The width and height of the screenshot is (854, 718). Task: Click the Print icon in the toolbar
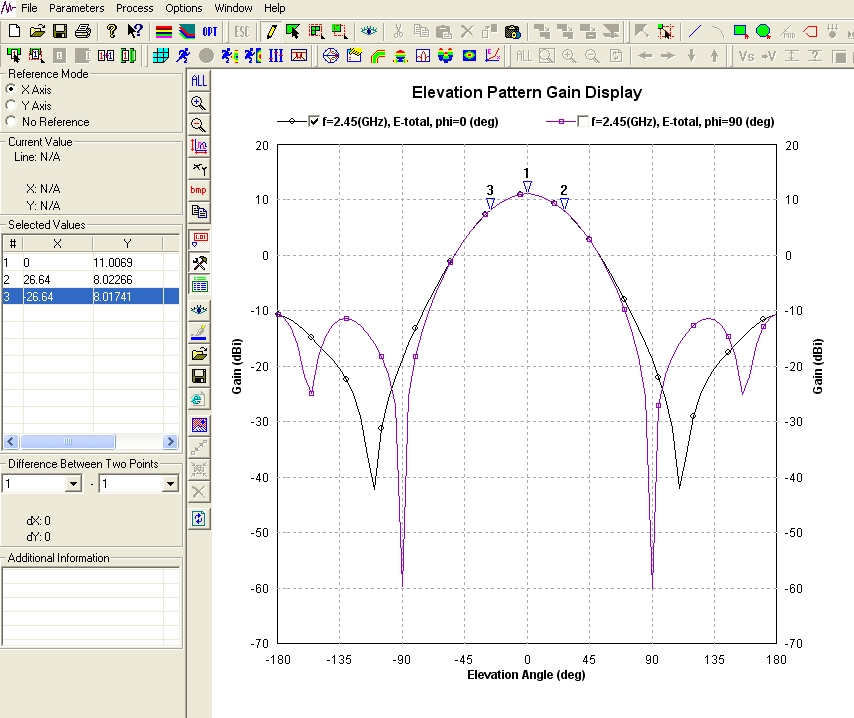82,31
